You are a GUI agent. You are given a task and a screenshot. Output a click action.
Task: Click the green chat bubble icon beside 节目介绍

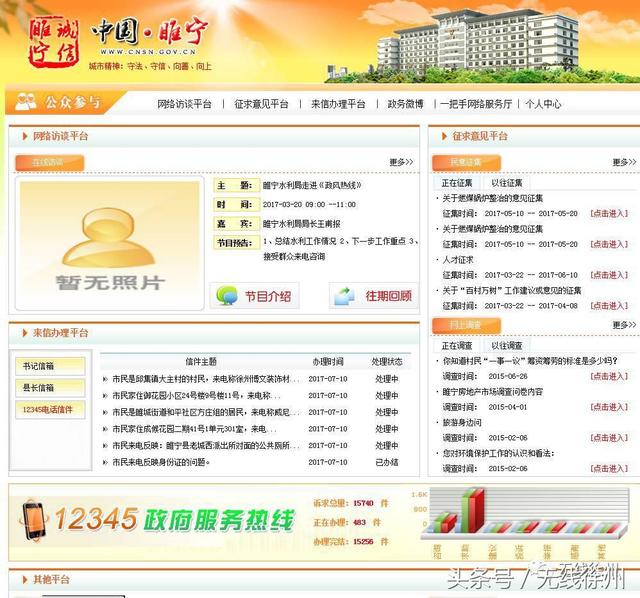227,296
